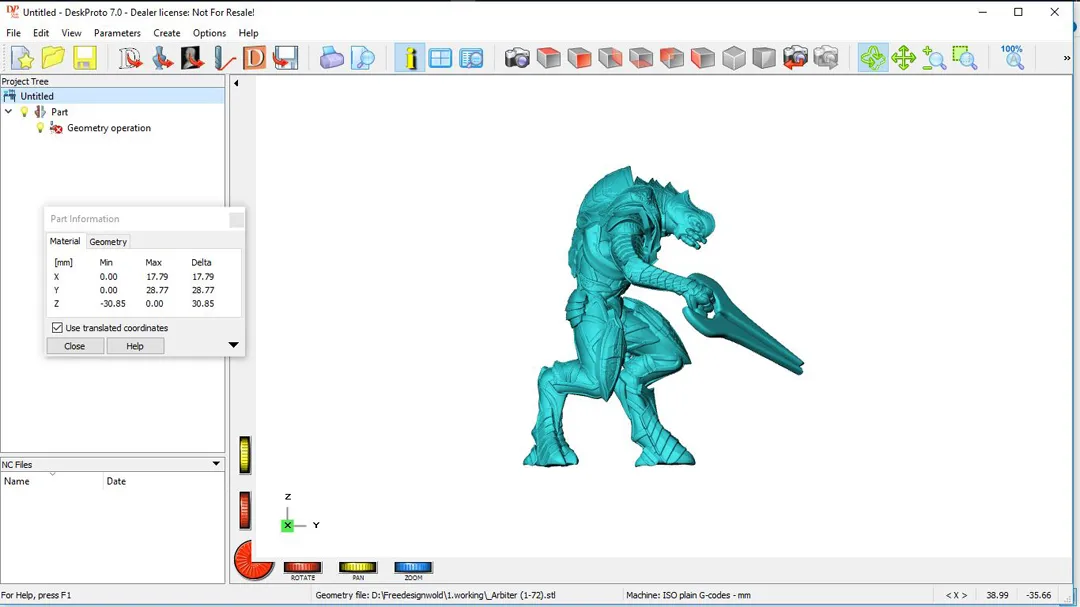The image size is (1080, 607).
Task: Select the Geometry operation tree item
Action: point(109,127)
